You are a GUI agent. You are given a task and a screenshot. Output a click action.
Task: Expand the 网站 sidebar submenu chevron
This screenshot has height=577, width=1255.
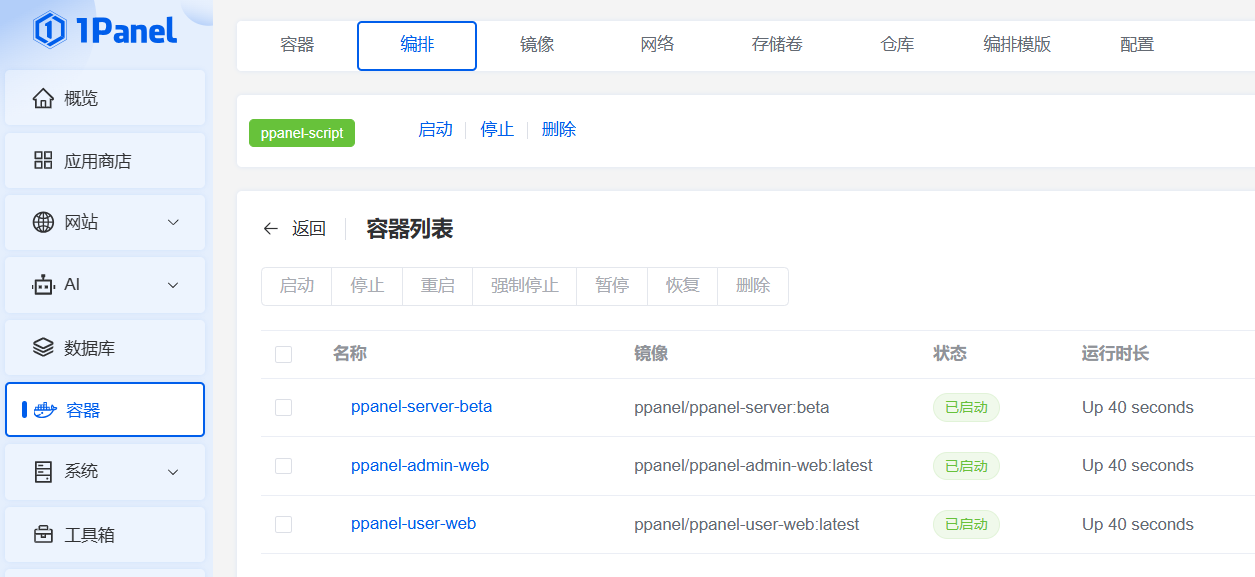173,222
